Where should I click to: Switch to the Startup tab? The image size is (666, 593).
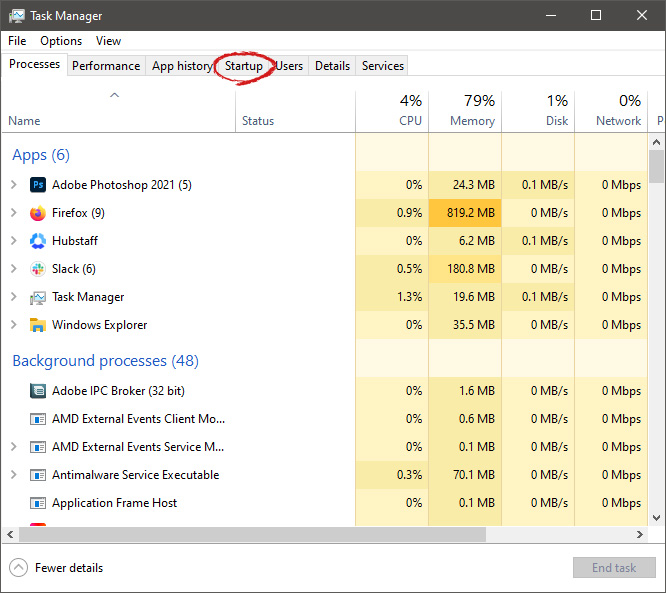coord(244,66)
